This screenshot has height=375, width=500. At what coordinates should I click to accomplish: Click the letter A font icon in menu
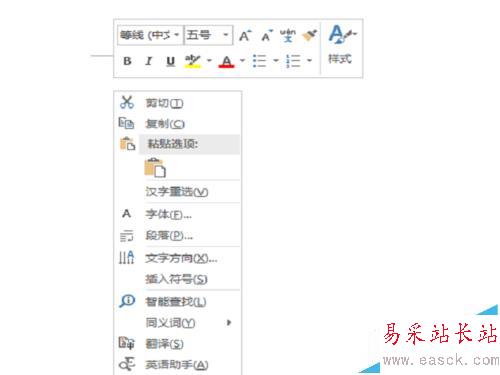[x=126, y=213]
